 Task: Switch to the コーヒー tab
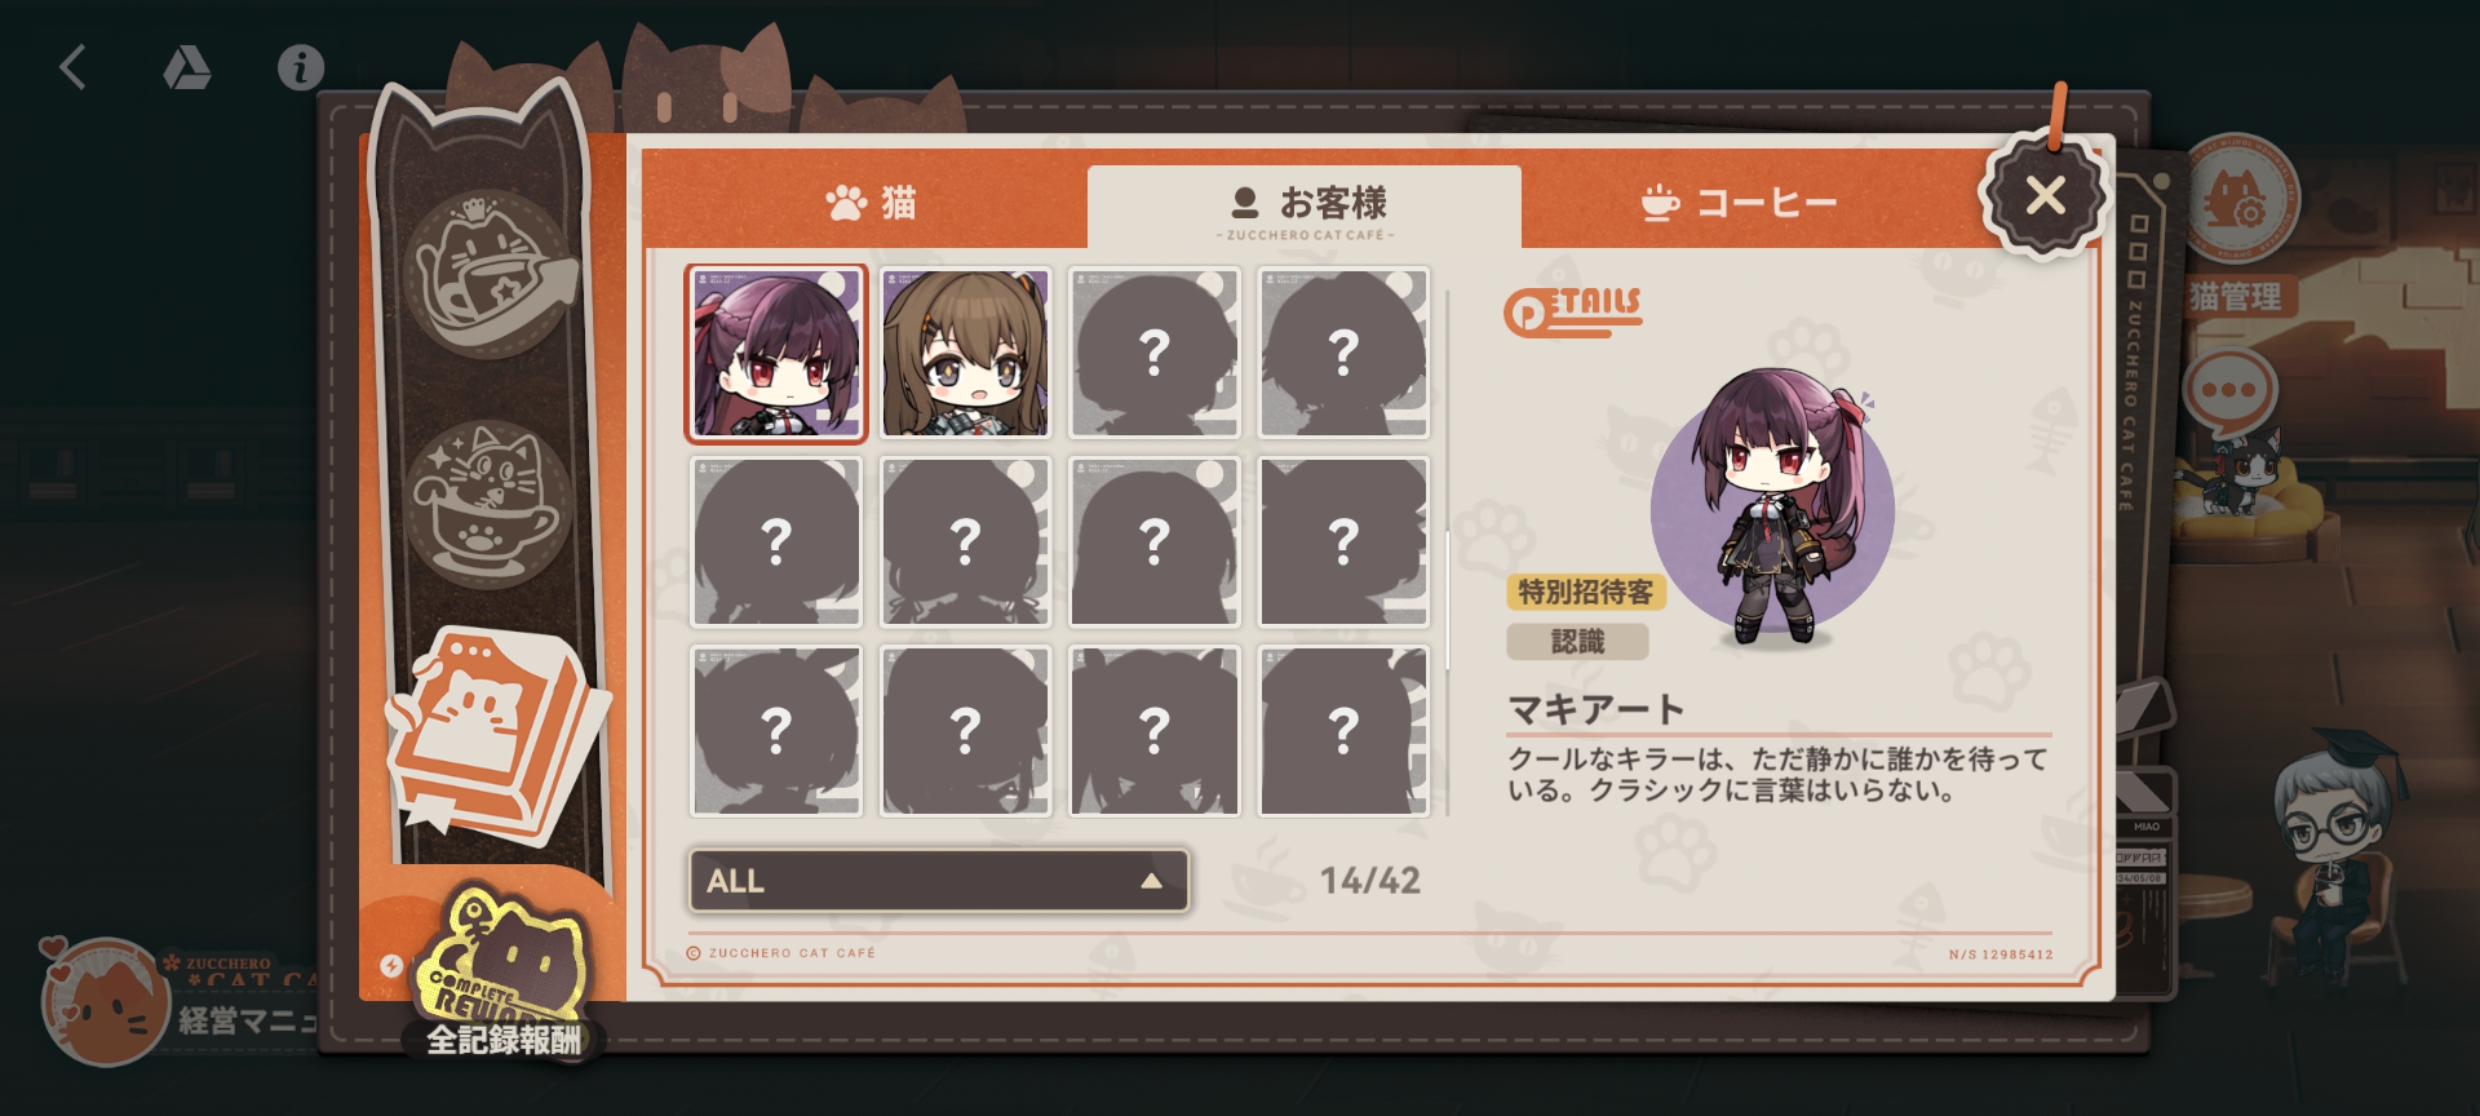tap(1740, 202)
